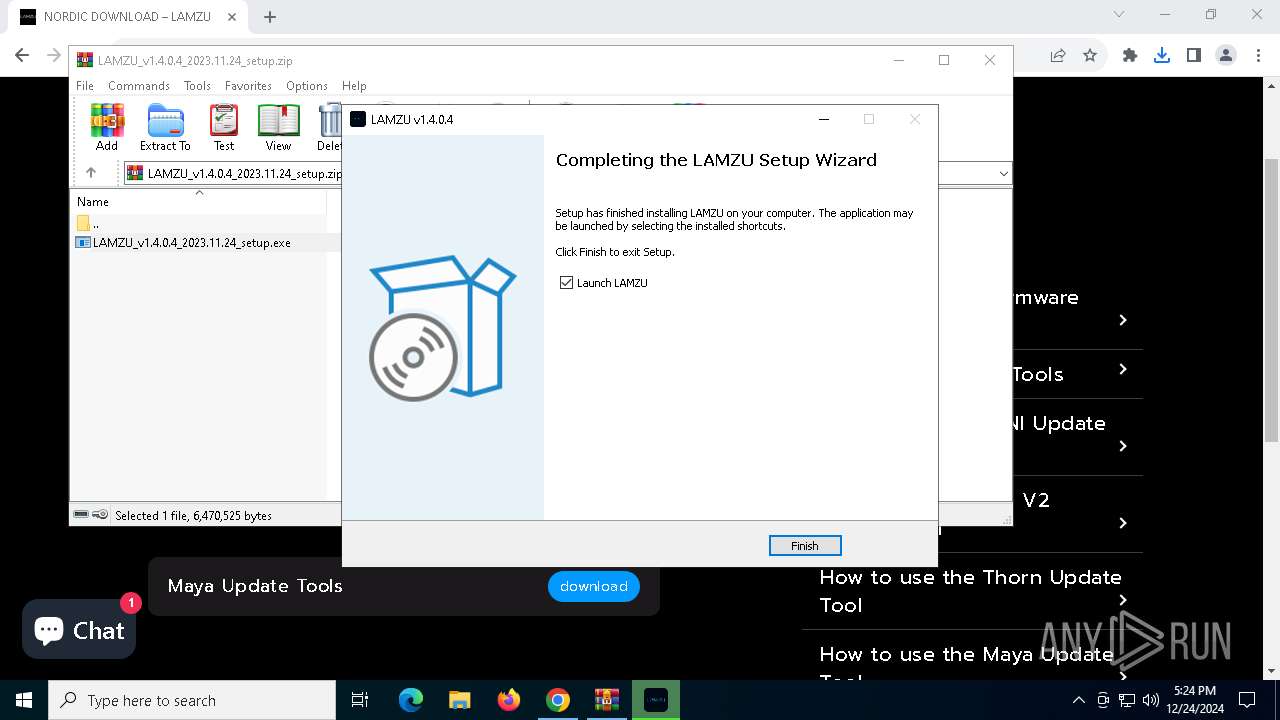Open the Chrome extensions puzzle icon
1280x720 pixels.
1130,56
